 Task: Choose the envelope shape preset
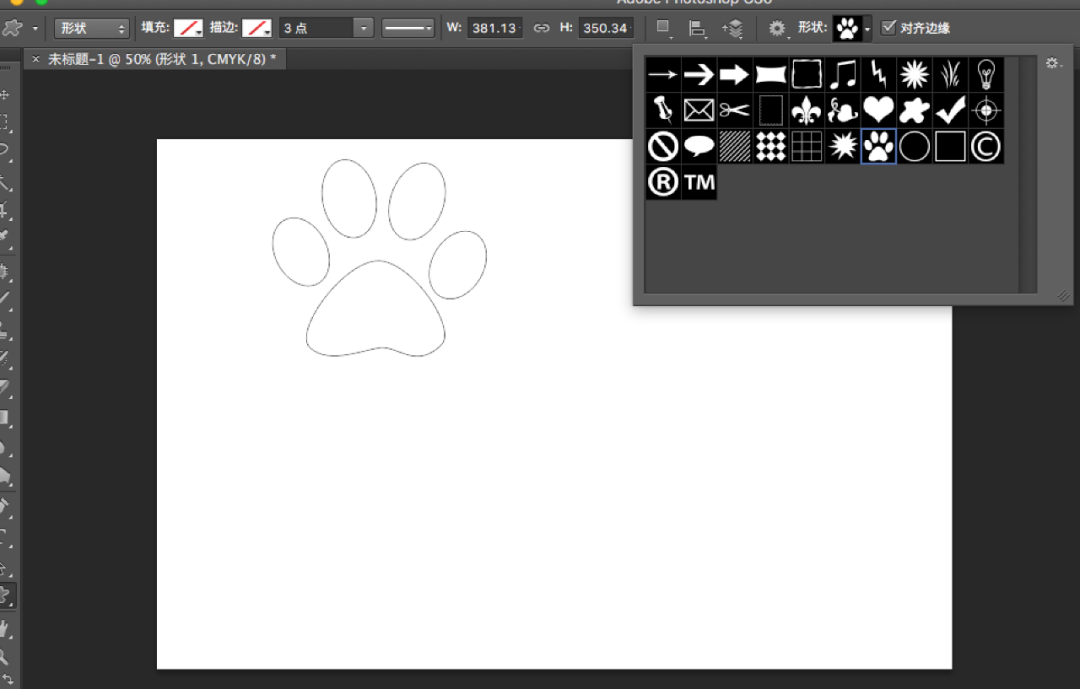pos(699,110)
